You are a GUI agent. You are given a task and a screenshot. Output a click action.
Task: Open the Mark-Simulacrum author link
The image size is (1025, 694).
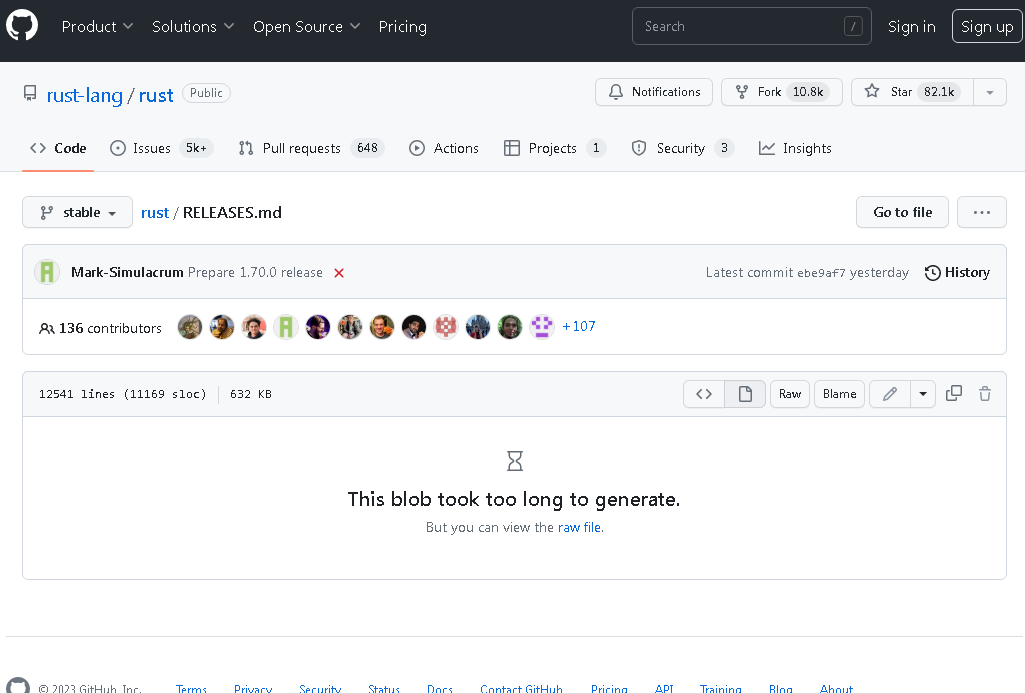click(127, 273)
